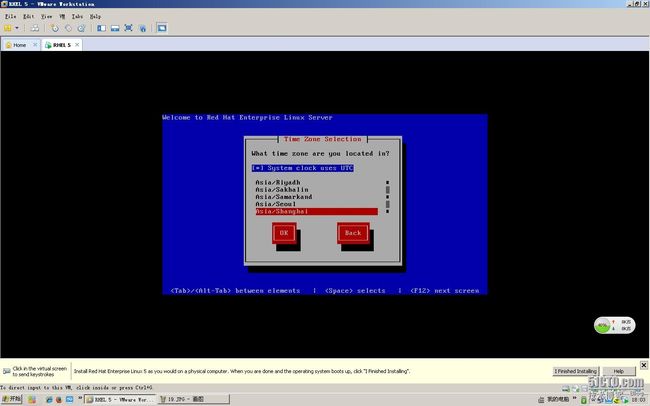Click the green tray icon
This screenshot has width=650, height=406.
point(584,400)
